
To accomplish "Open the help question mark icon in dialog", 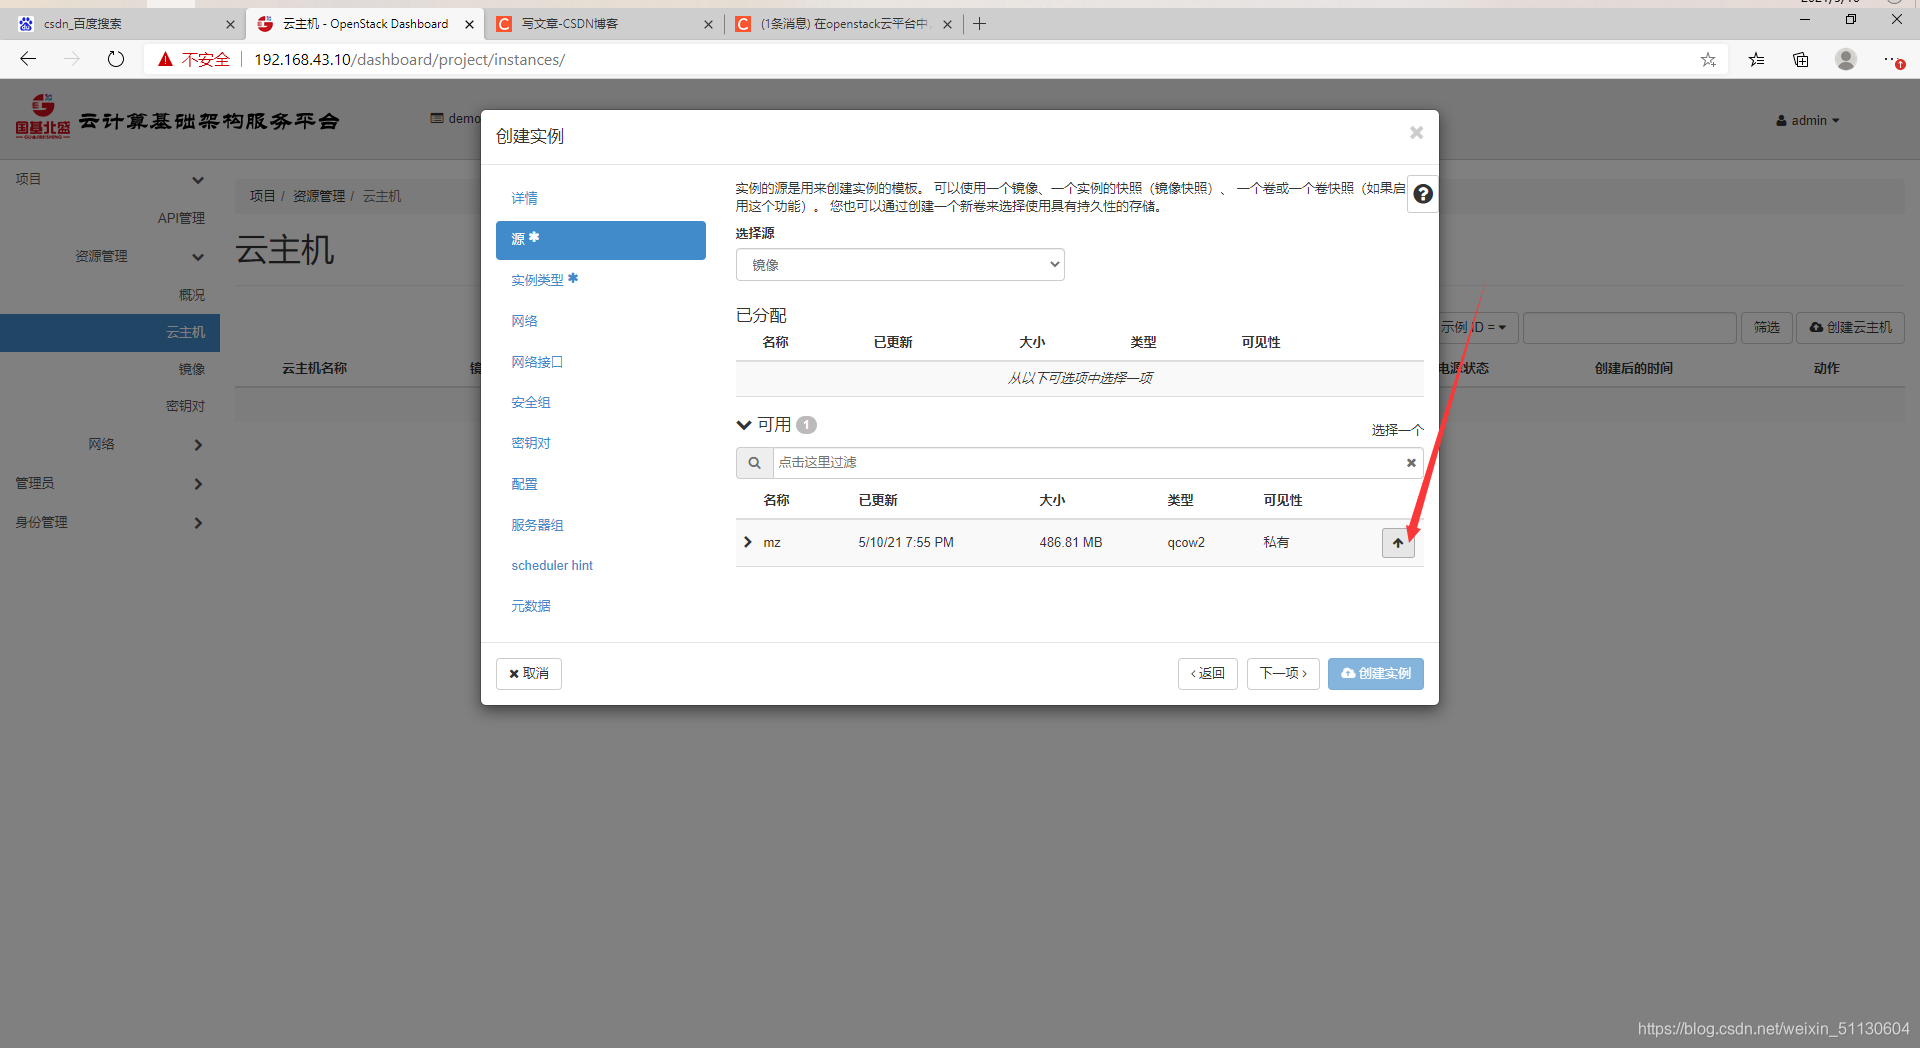I will coord(1423,194).
